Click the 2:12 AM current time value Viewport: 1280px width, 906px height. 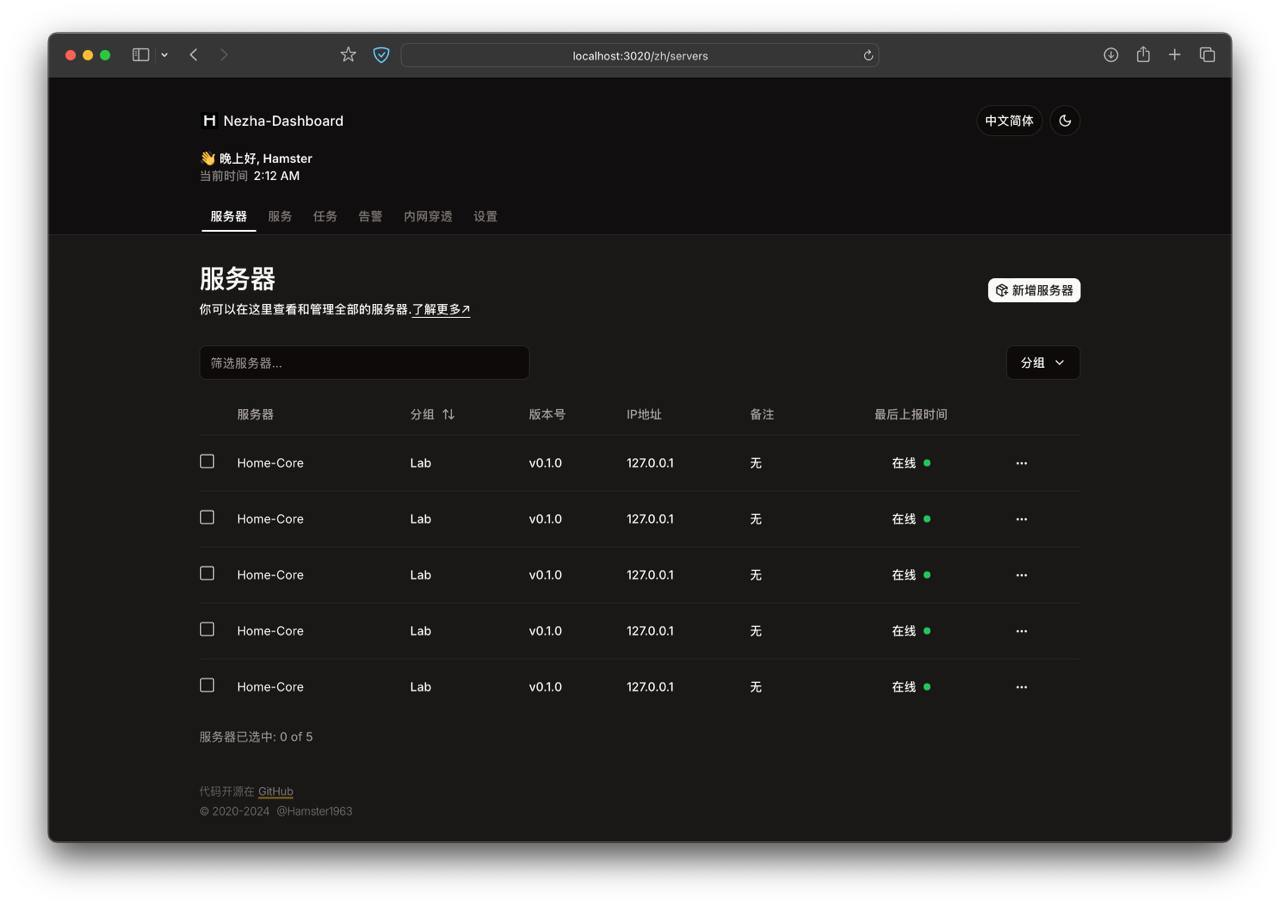click(277, 176)
